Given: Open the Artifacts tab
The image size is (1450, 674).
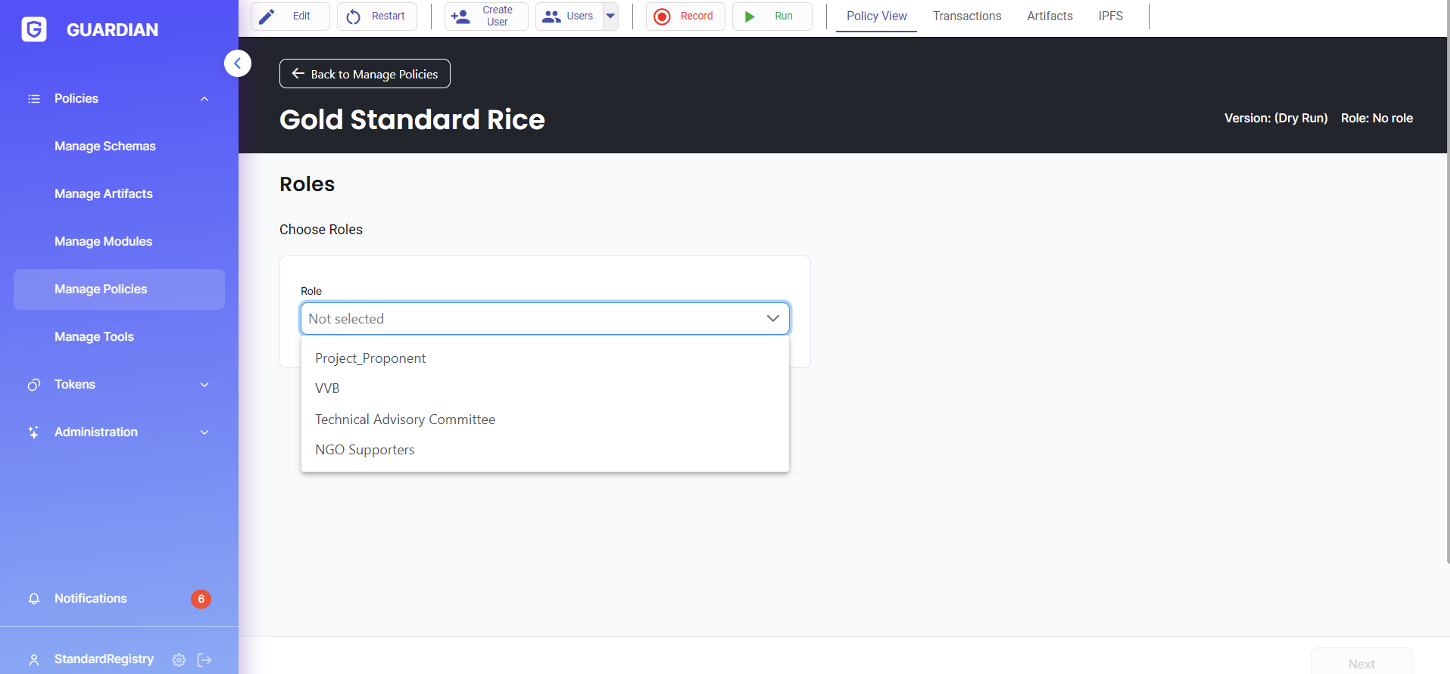Looking at the screenshot, I should click(x=1049, y=16).
